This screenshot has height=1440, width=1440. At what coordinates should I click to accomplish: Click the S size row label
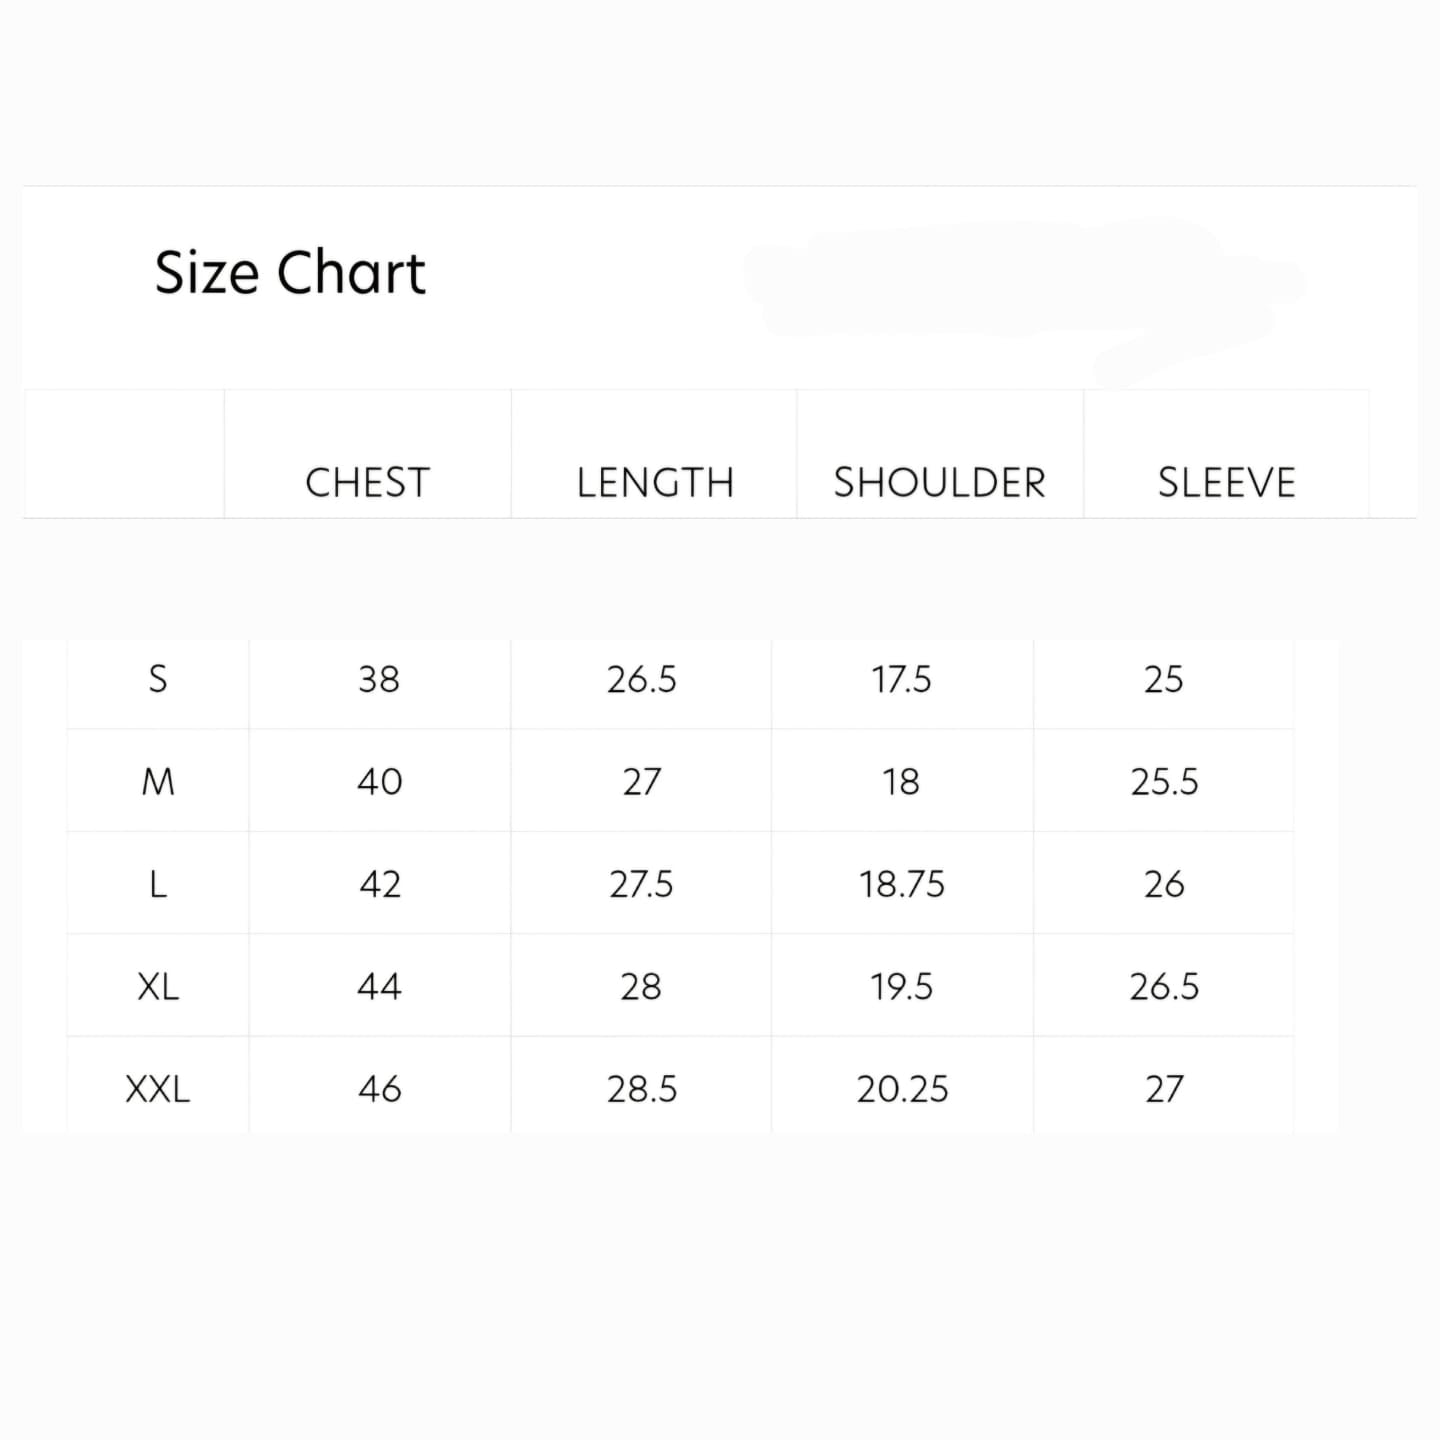(158, 679)
